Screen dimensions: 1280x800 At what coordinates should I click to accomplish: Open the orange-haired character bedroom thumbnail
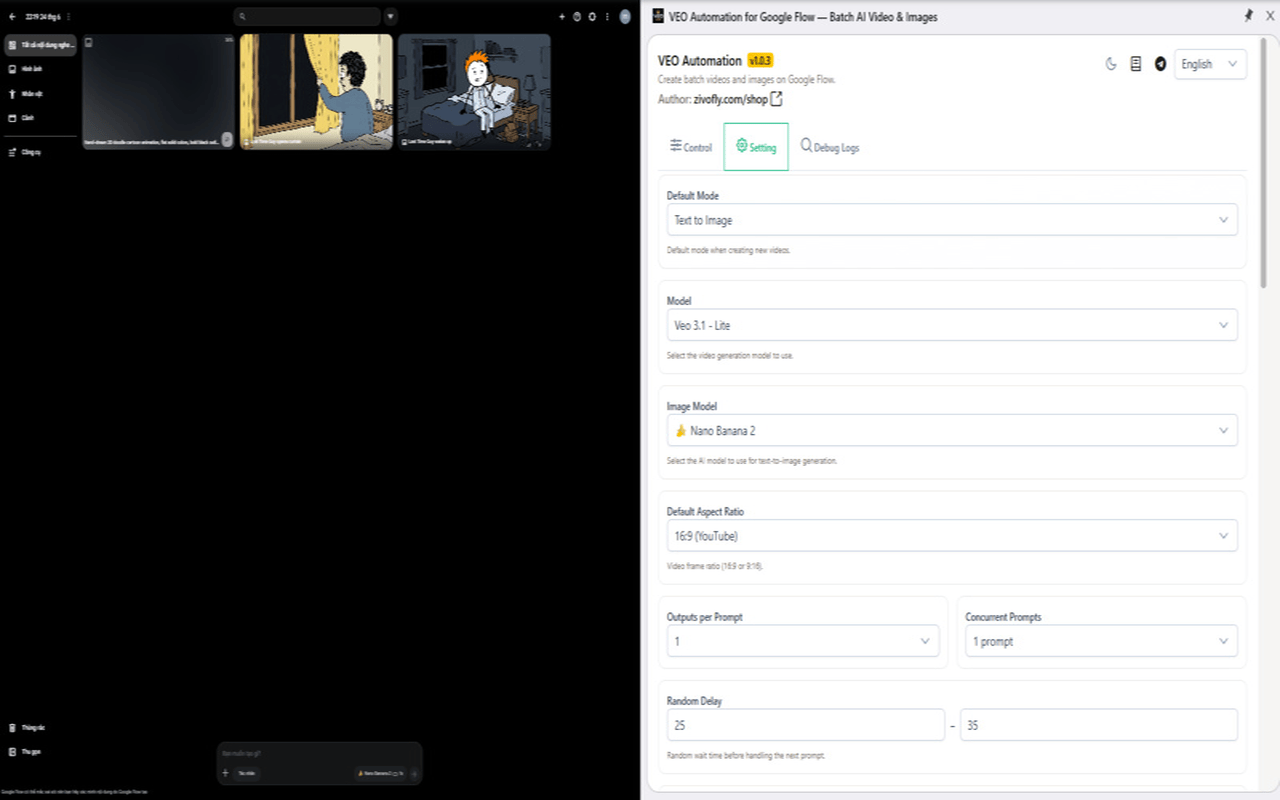474,92
